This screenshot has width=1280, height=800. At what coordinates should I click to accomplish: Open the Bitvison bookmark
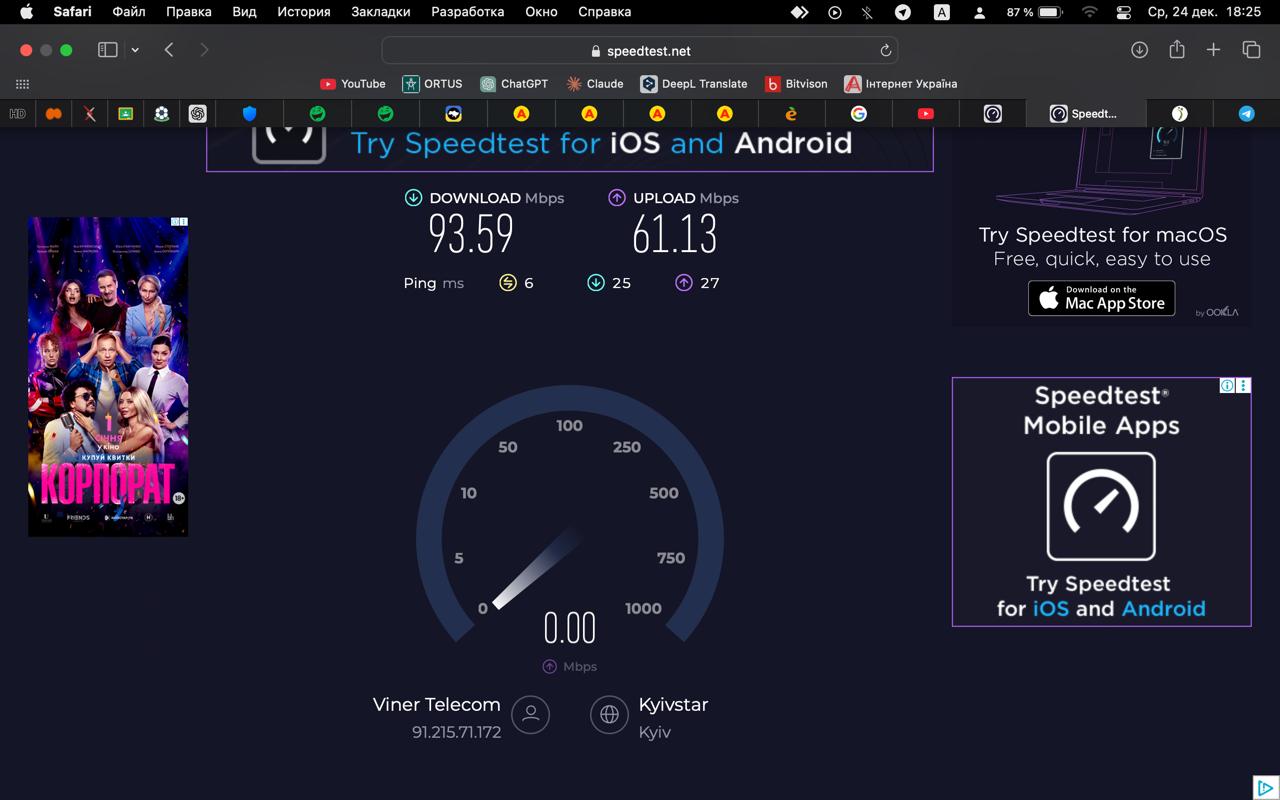(796, 84)
